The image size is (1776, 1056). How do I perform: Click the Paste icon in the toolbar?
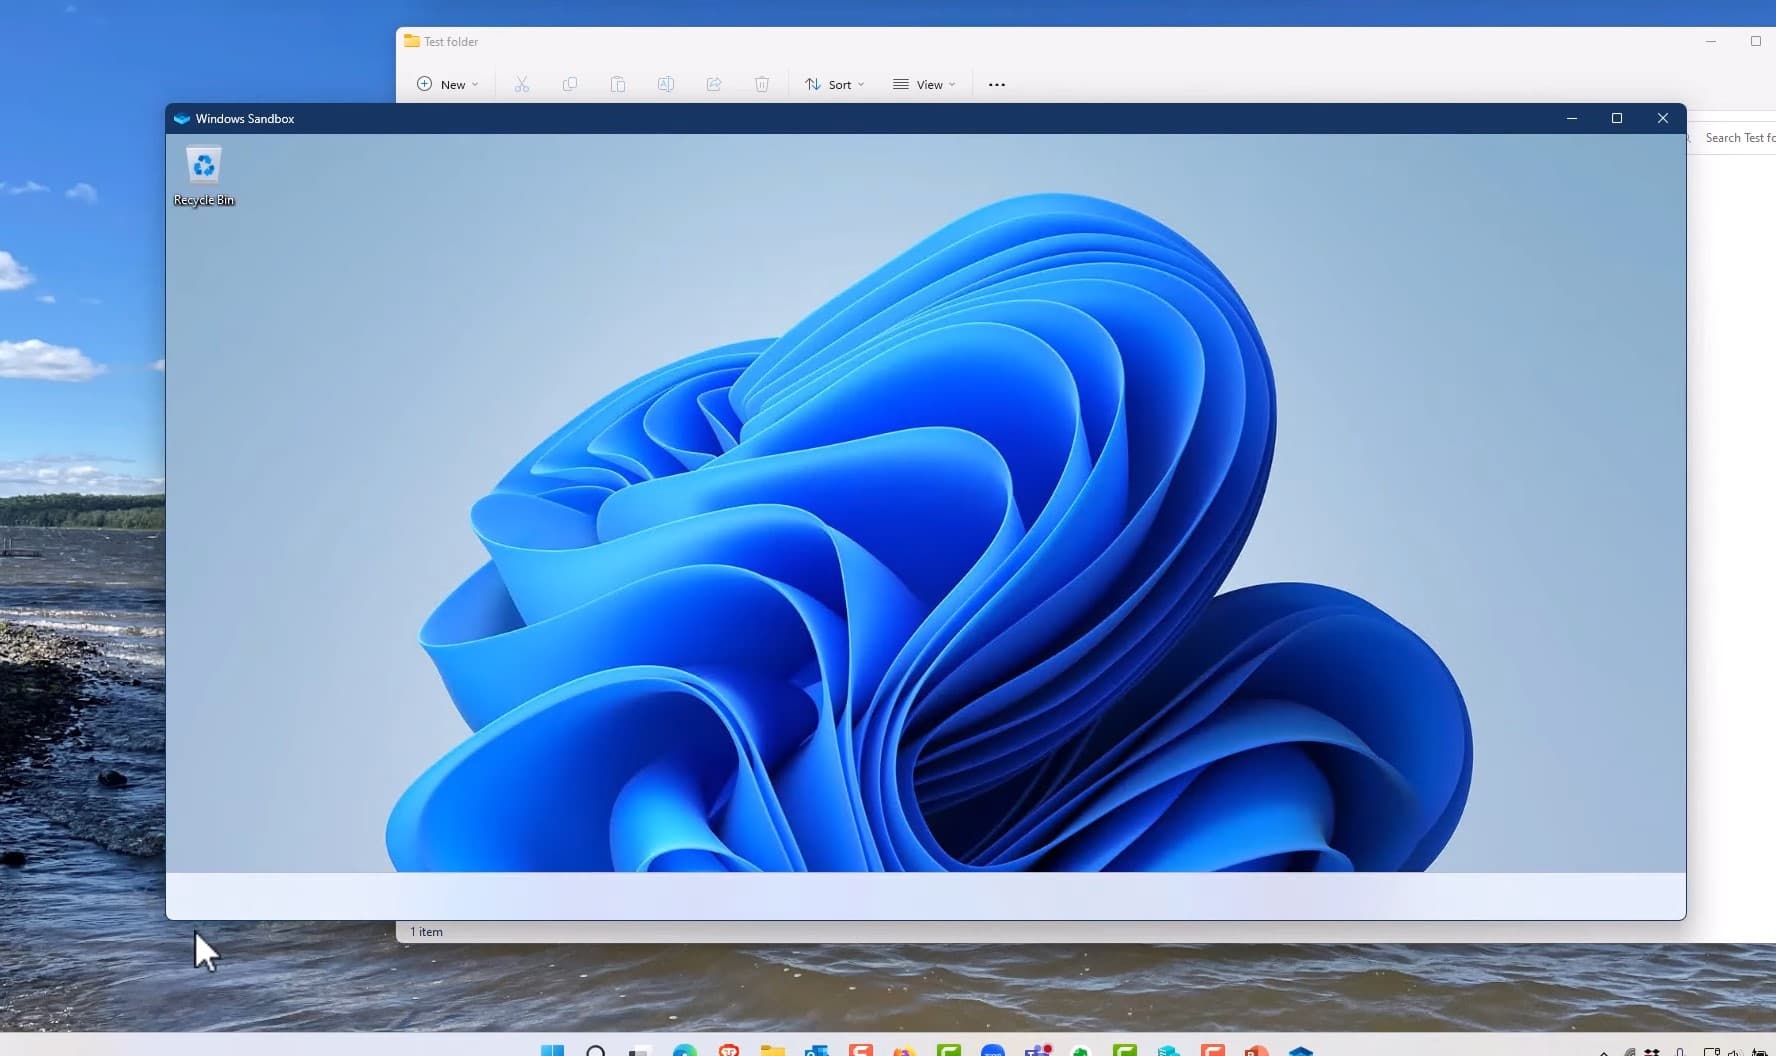(618, 84)
